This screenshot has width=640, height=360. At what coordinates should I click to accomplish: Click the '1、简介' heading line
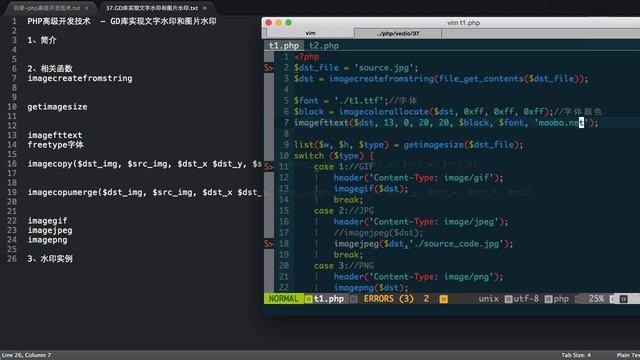pyautogui.click(x=42, y=40)
